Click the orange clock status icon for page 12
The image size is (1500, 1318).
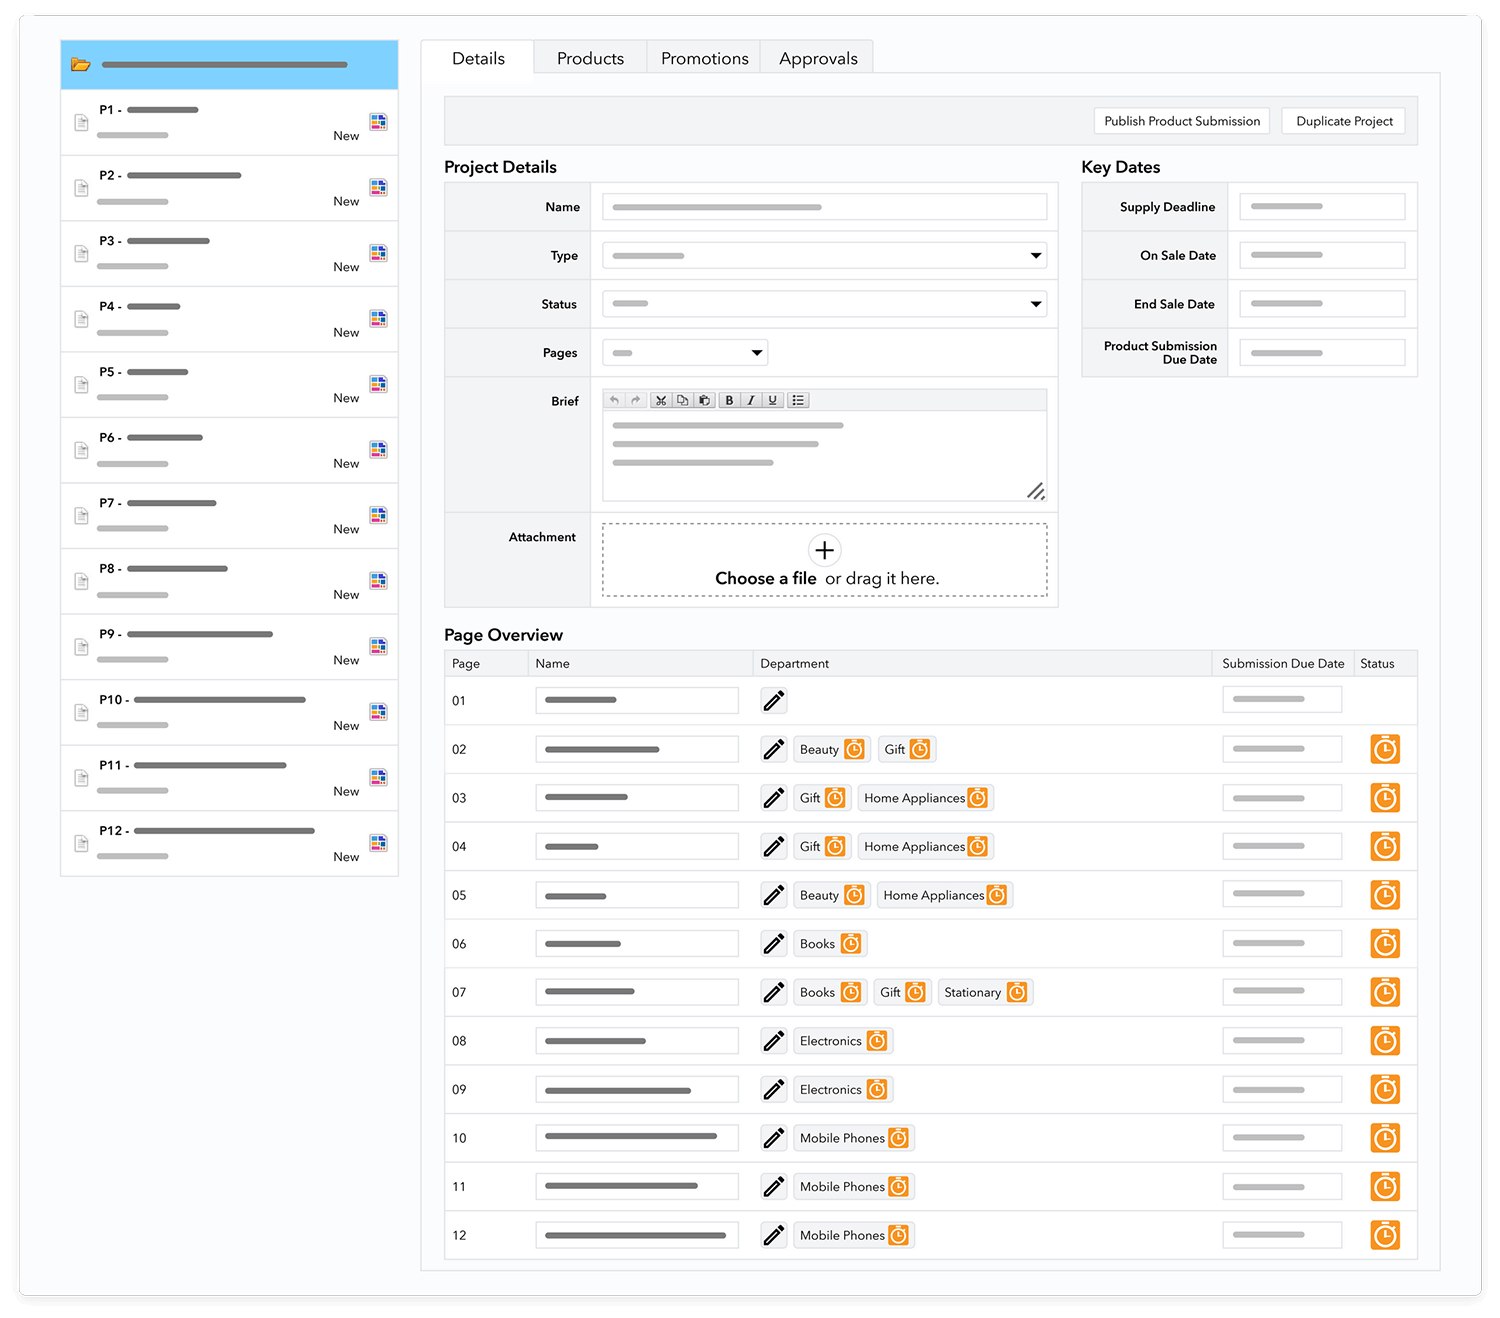pyautogui.click(x=1384, y=1235)
